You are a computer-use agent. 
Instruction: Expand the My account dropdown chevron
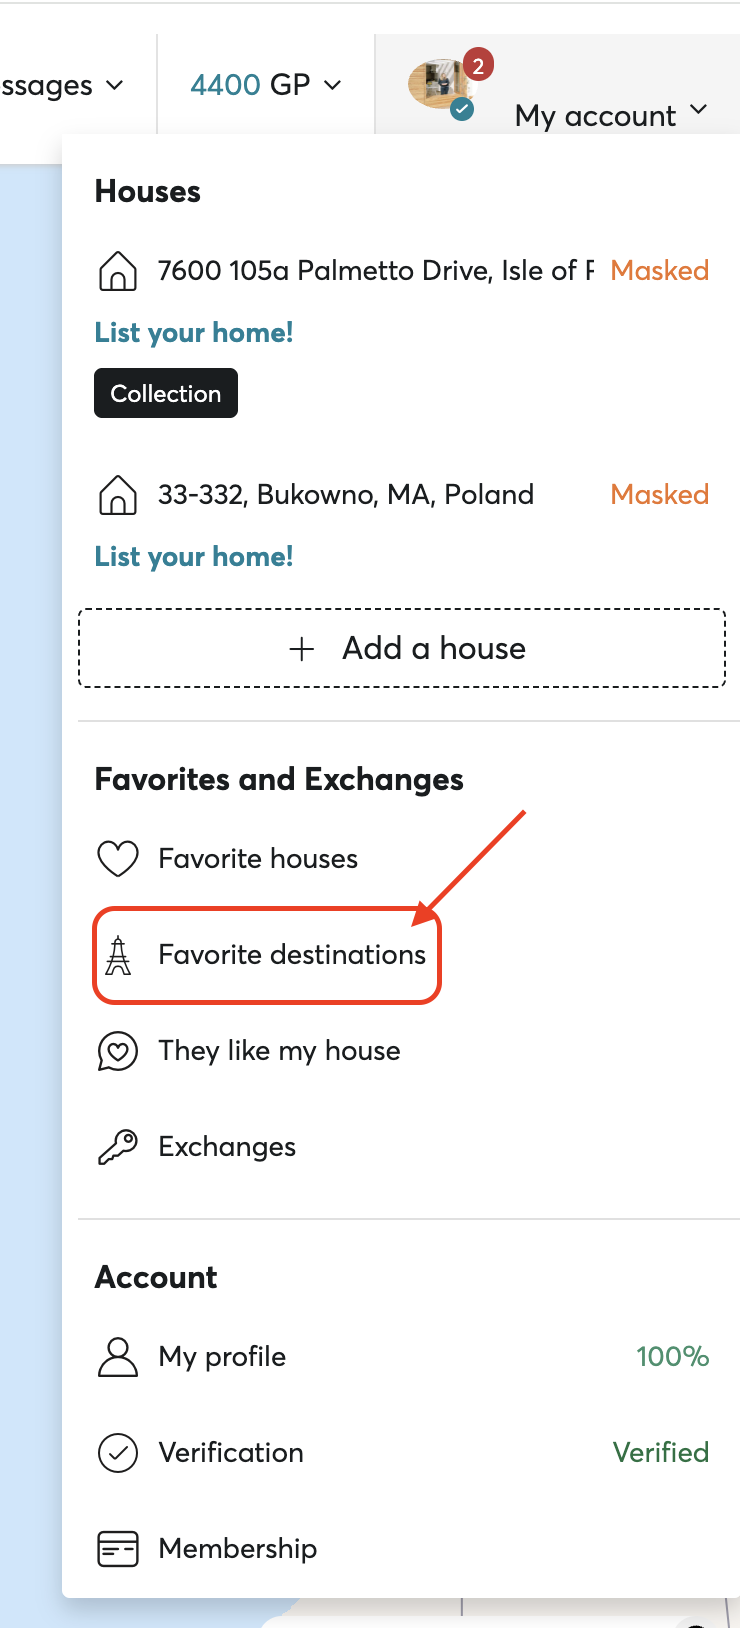pos(699,110)
